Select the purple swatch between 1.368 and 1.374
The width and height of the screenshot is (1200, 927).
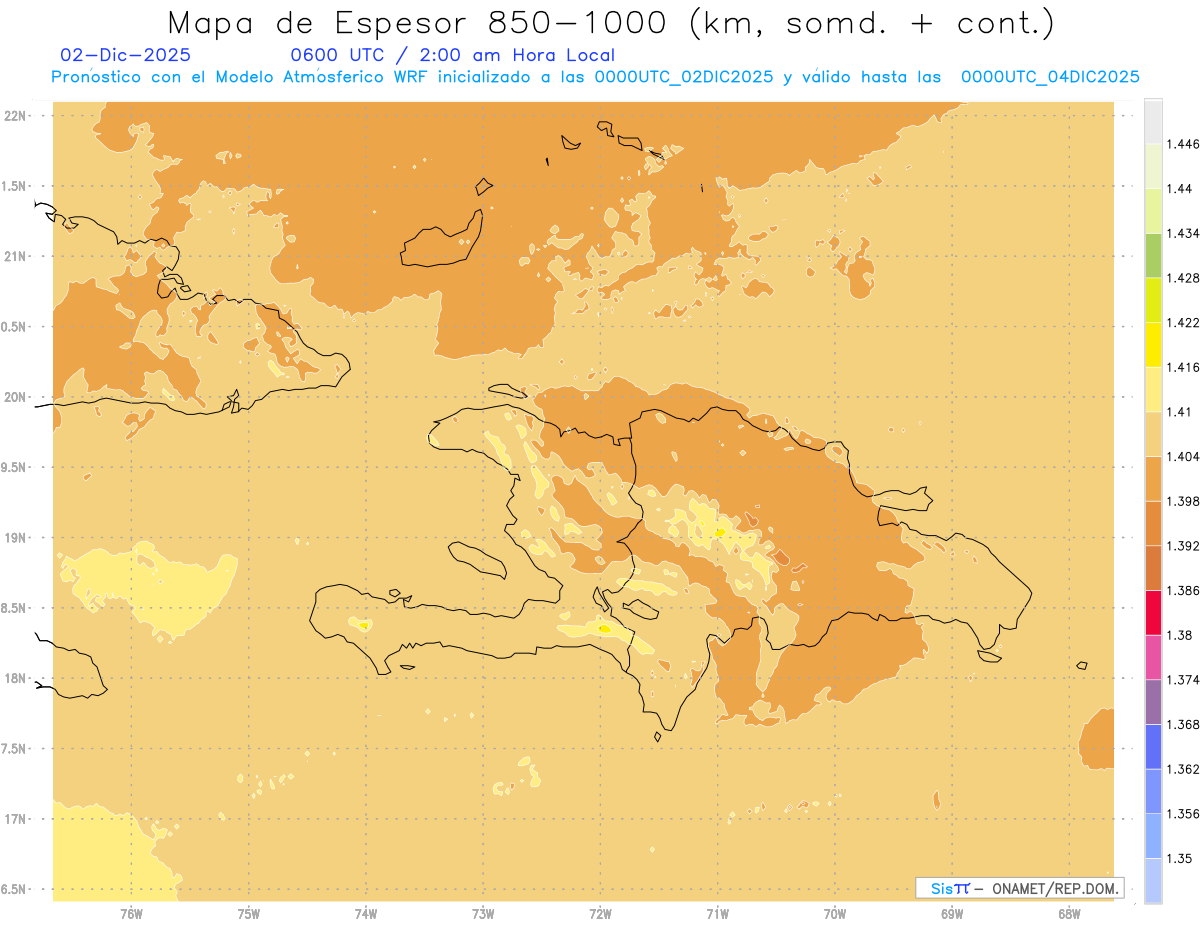pyautogui.click(x=1153, y=702)
